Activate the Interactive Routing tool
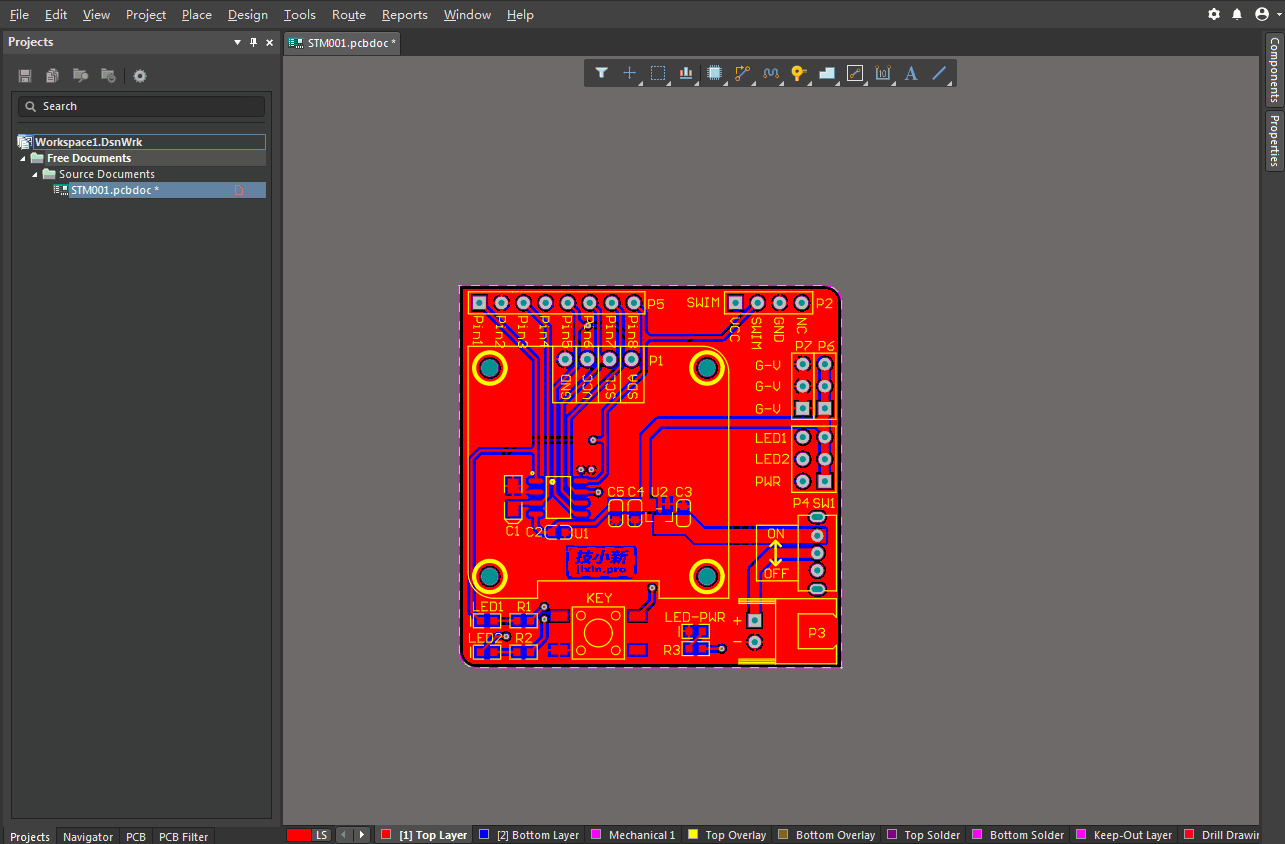This screenshot has height=844, width=1285. coord(742,73)
